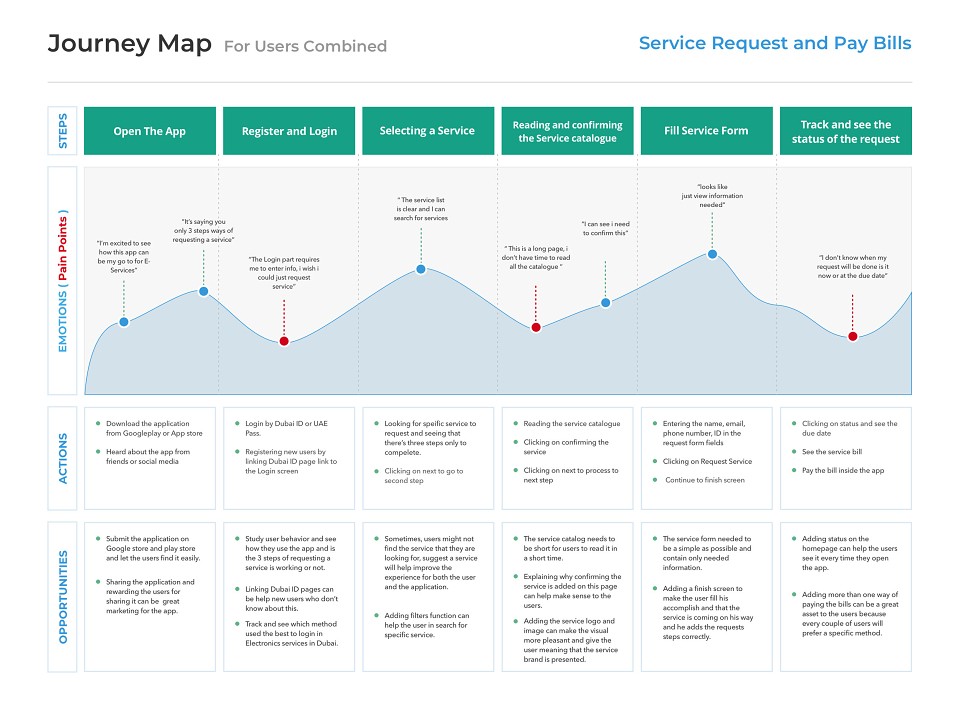Select the highest blue dot in Fill Service Form

tap(712, 254)
